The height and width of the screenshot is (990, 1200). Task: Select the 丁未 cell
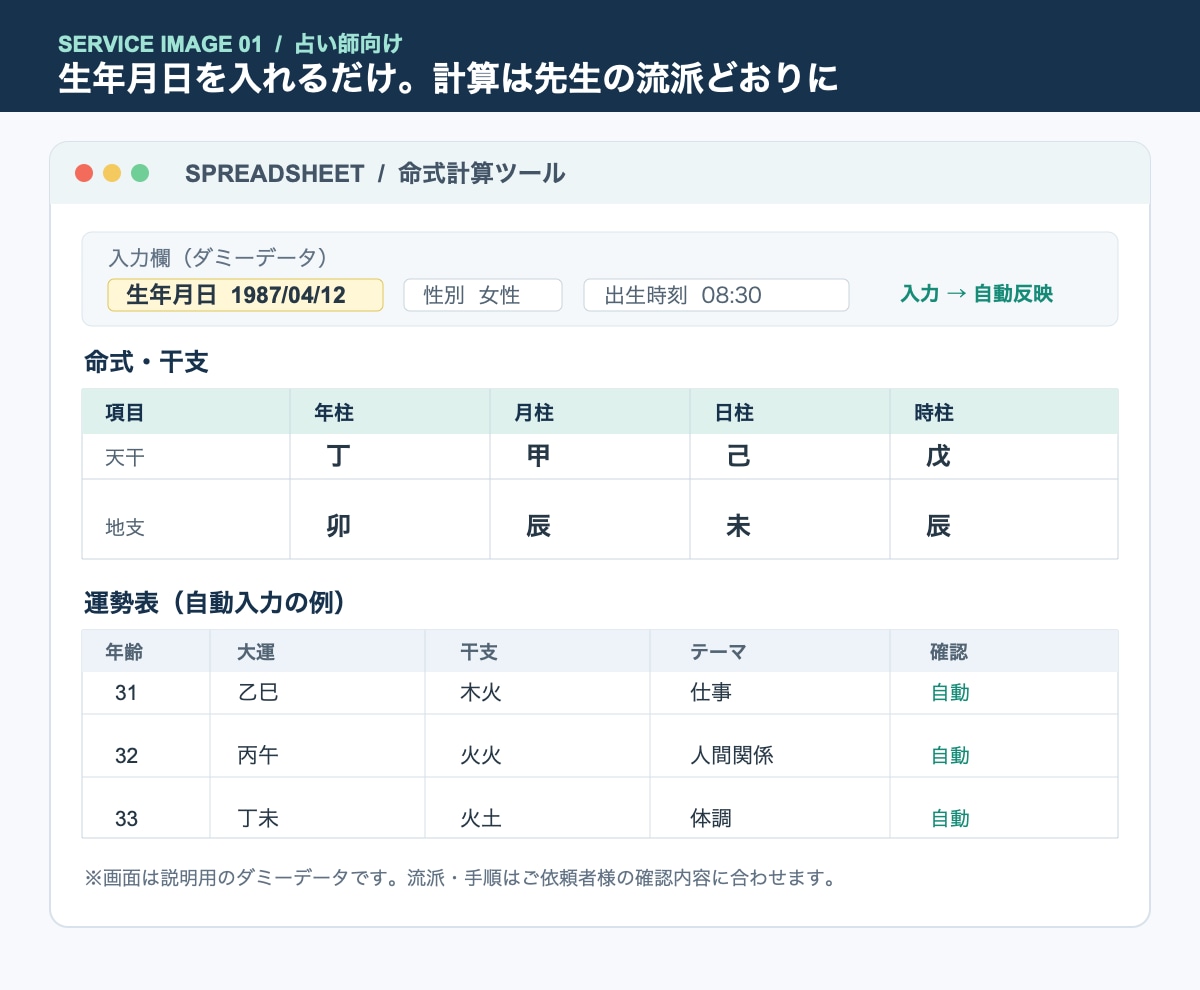(318, 808)
